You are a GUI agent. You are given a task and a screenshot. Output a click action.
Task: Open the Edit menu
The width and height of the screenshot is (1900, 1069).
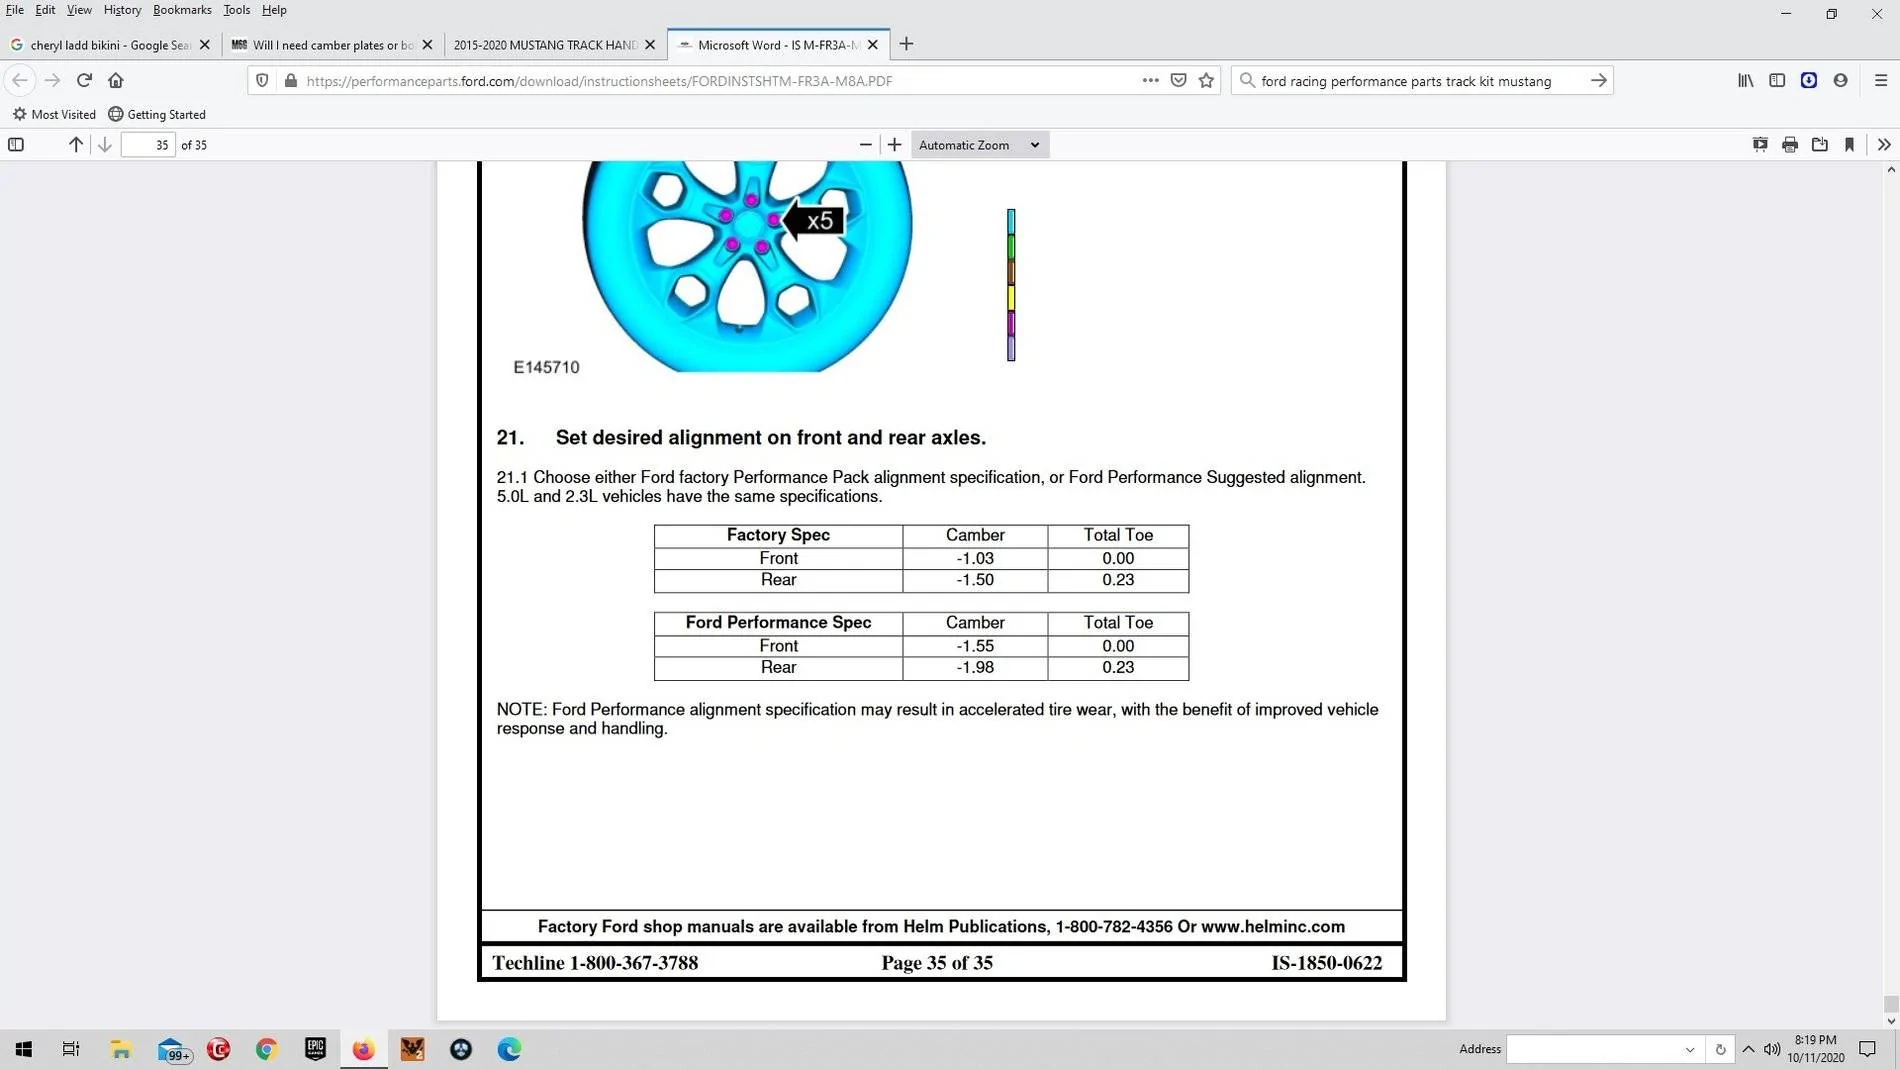(45, 10)
